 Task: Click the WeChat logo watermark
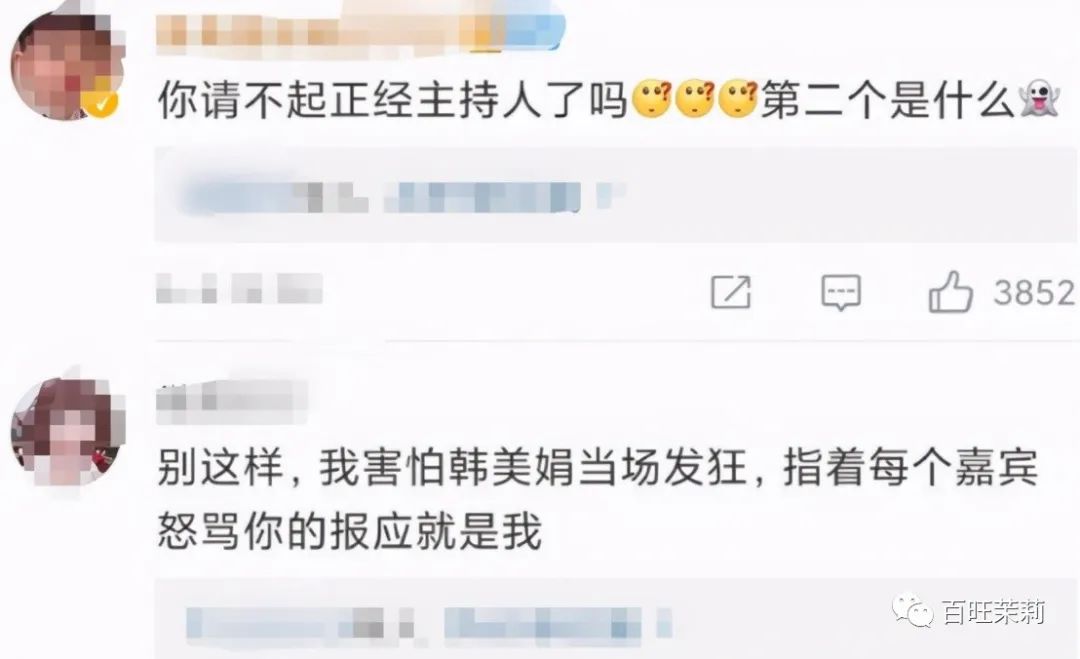tap(913, 609)
